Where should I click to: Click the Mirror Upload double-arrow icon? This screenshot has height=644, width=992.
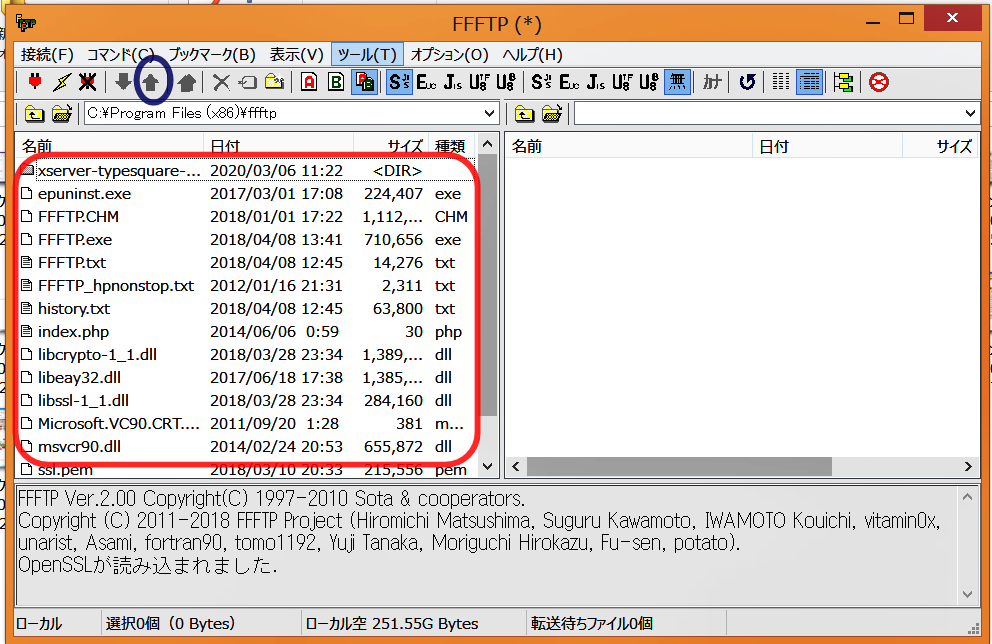(187, 82)
